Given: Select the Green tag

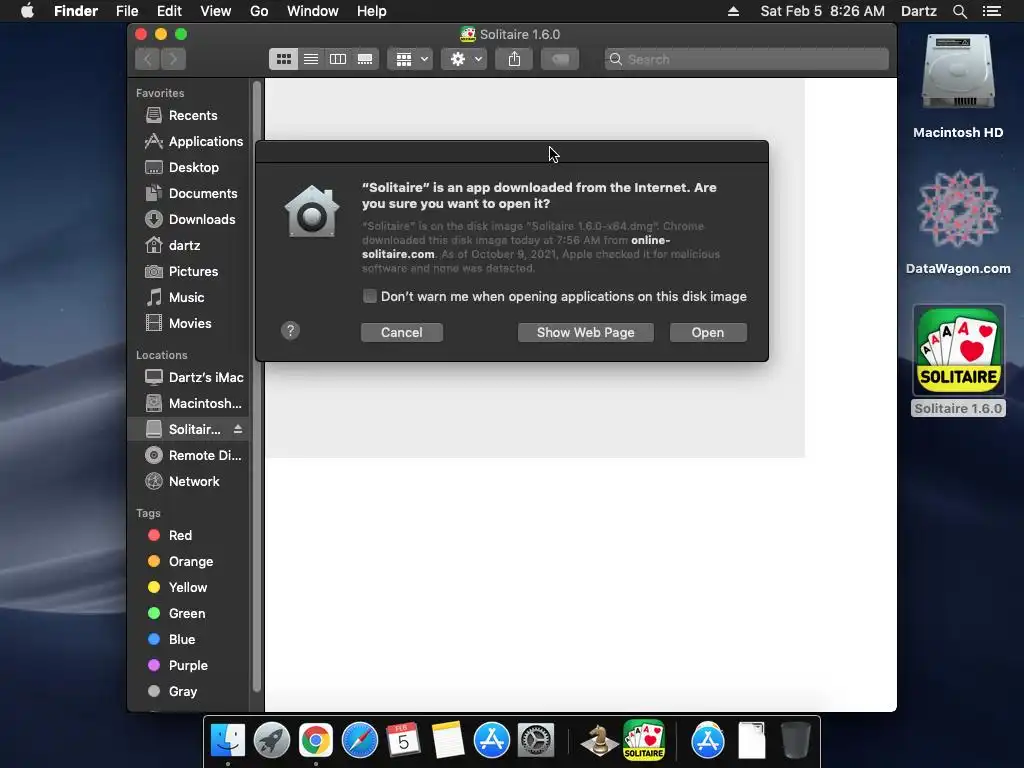Looking at the screenshot, I should pos(189,614).
